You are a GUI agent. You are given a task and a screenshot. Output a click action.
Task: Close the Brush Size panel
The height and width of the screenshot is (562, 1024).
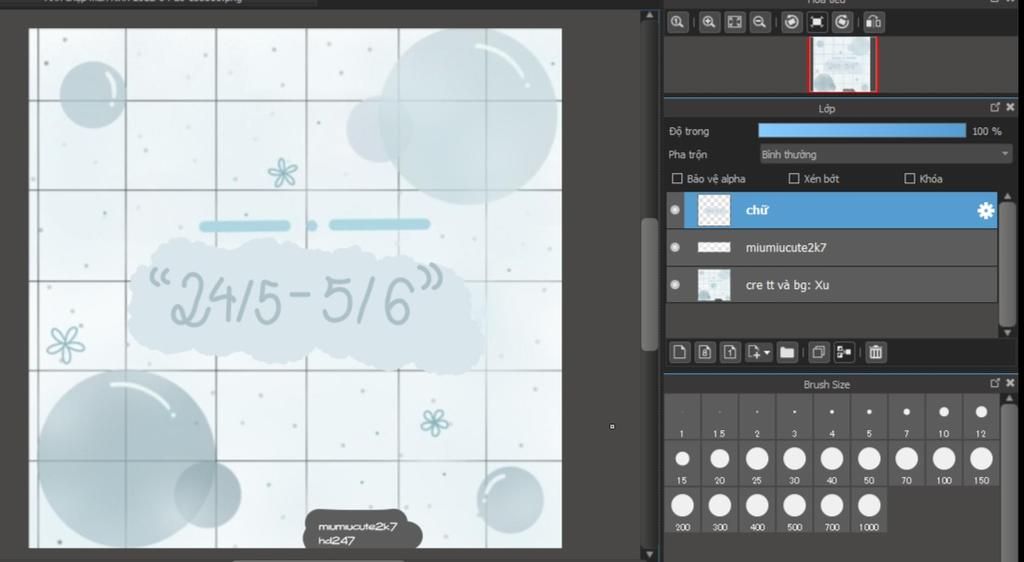point(1010,383)
